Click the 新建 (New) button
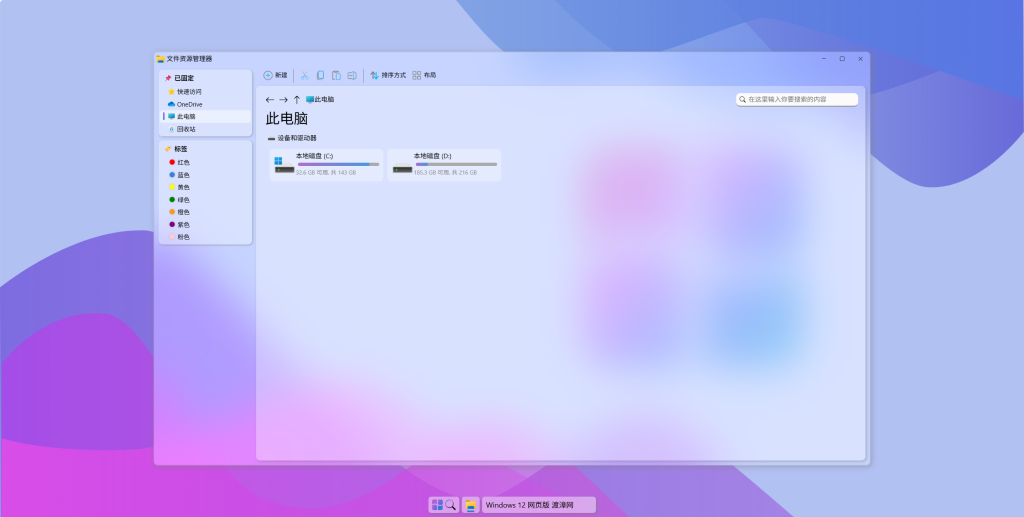1024x517 pixels. click(275, 75)
